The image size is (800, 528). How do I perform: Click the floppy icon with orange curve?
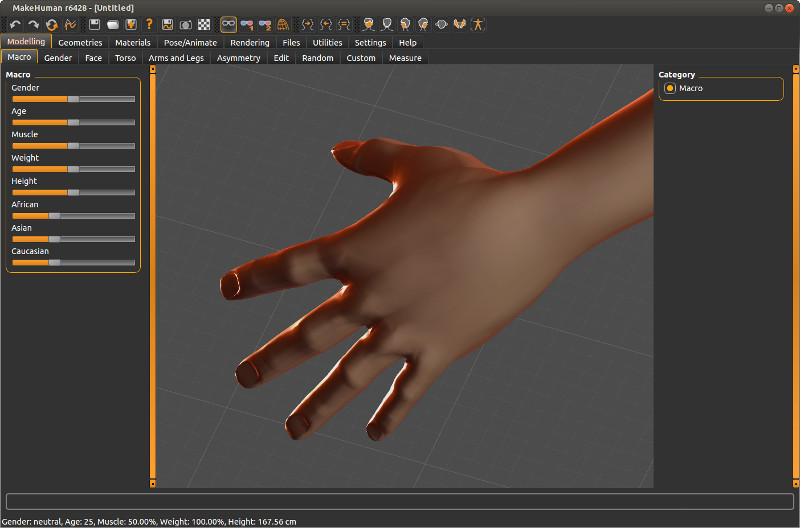[x=167, y=24]
